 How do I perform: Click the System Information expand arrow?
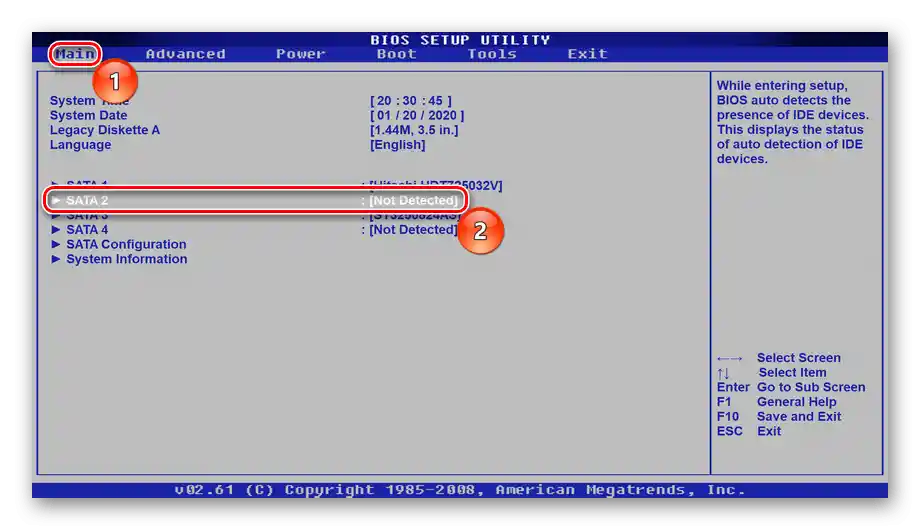pos(56,259)
